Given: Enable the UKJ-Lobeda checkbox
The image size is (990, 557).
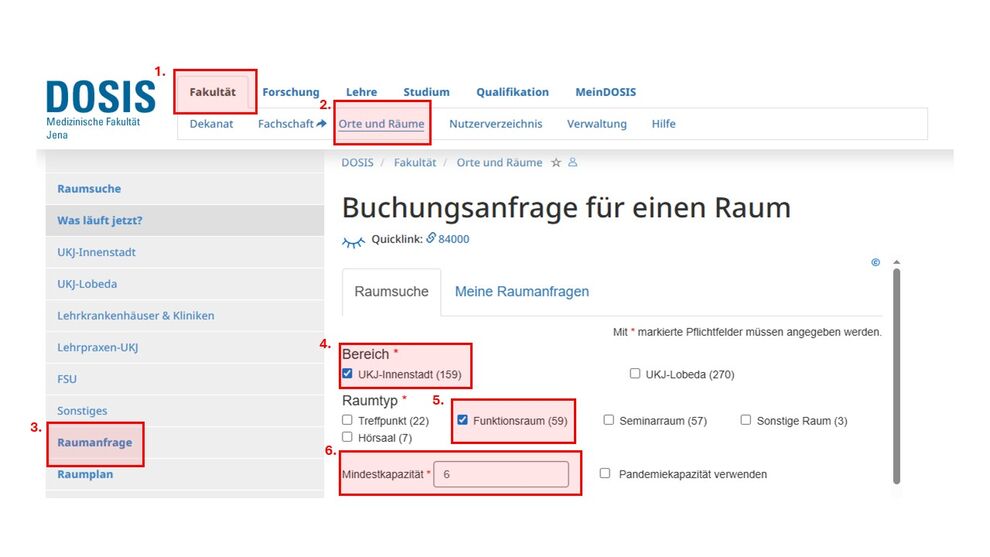Looking at the screenshot, I should 635,374.
